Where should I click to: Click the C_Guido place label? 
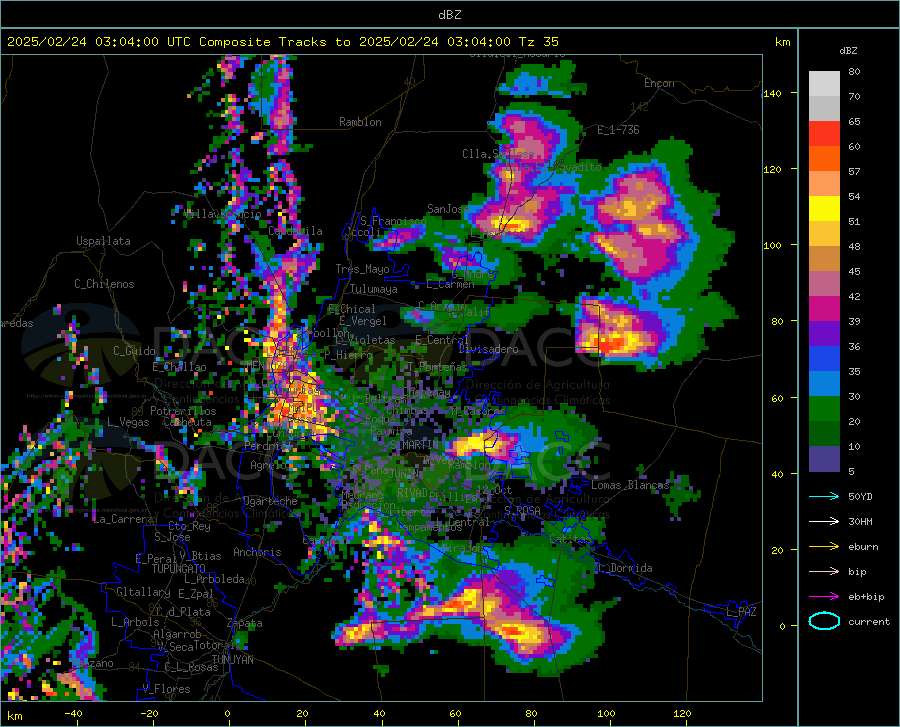(x=134, y=351)
